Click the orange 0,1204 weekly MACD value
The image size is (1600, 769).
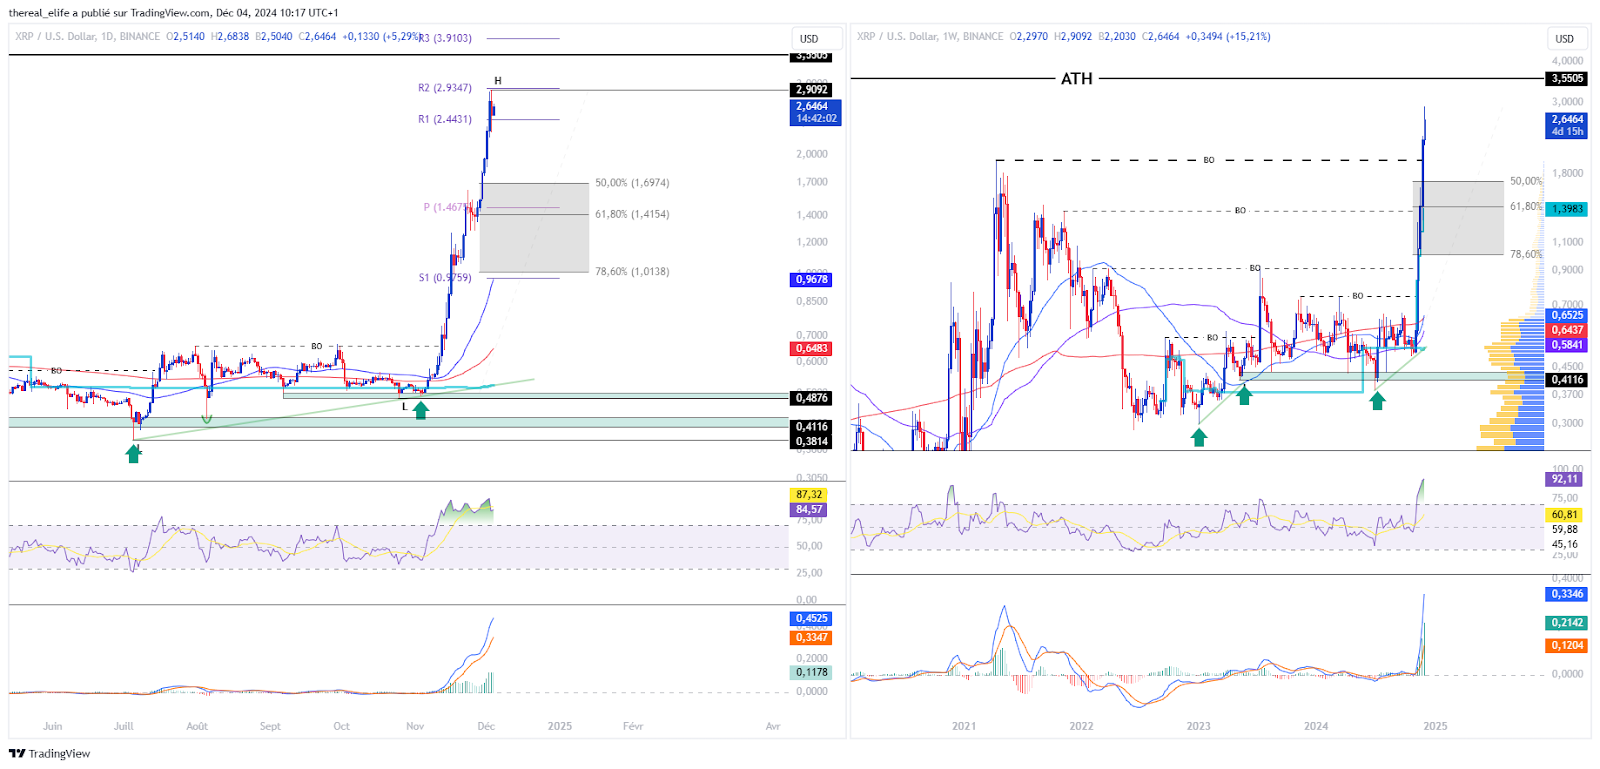click(1567, 646)
